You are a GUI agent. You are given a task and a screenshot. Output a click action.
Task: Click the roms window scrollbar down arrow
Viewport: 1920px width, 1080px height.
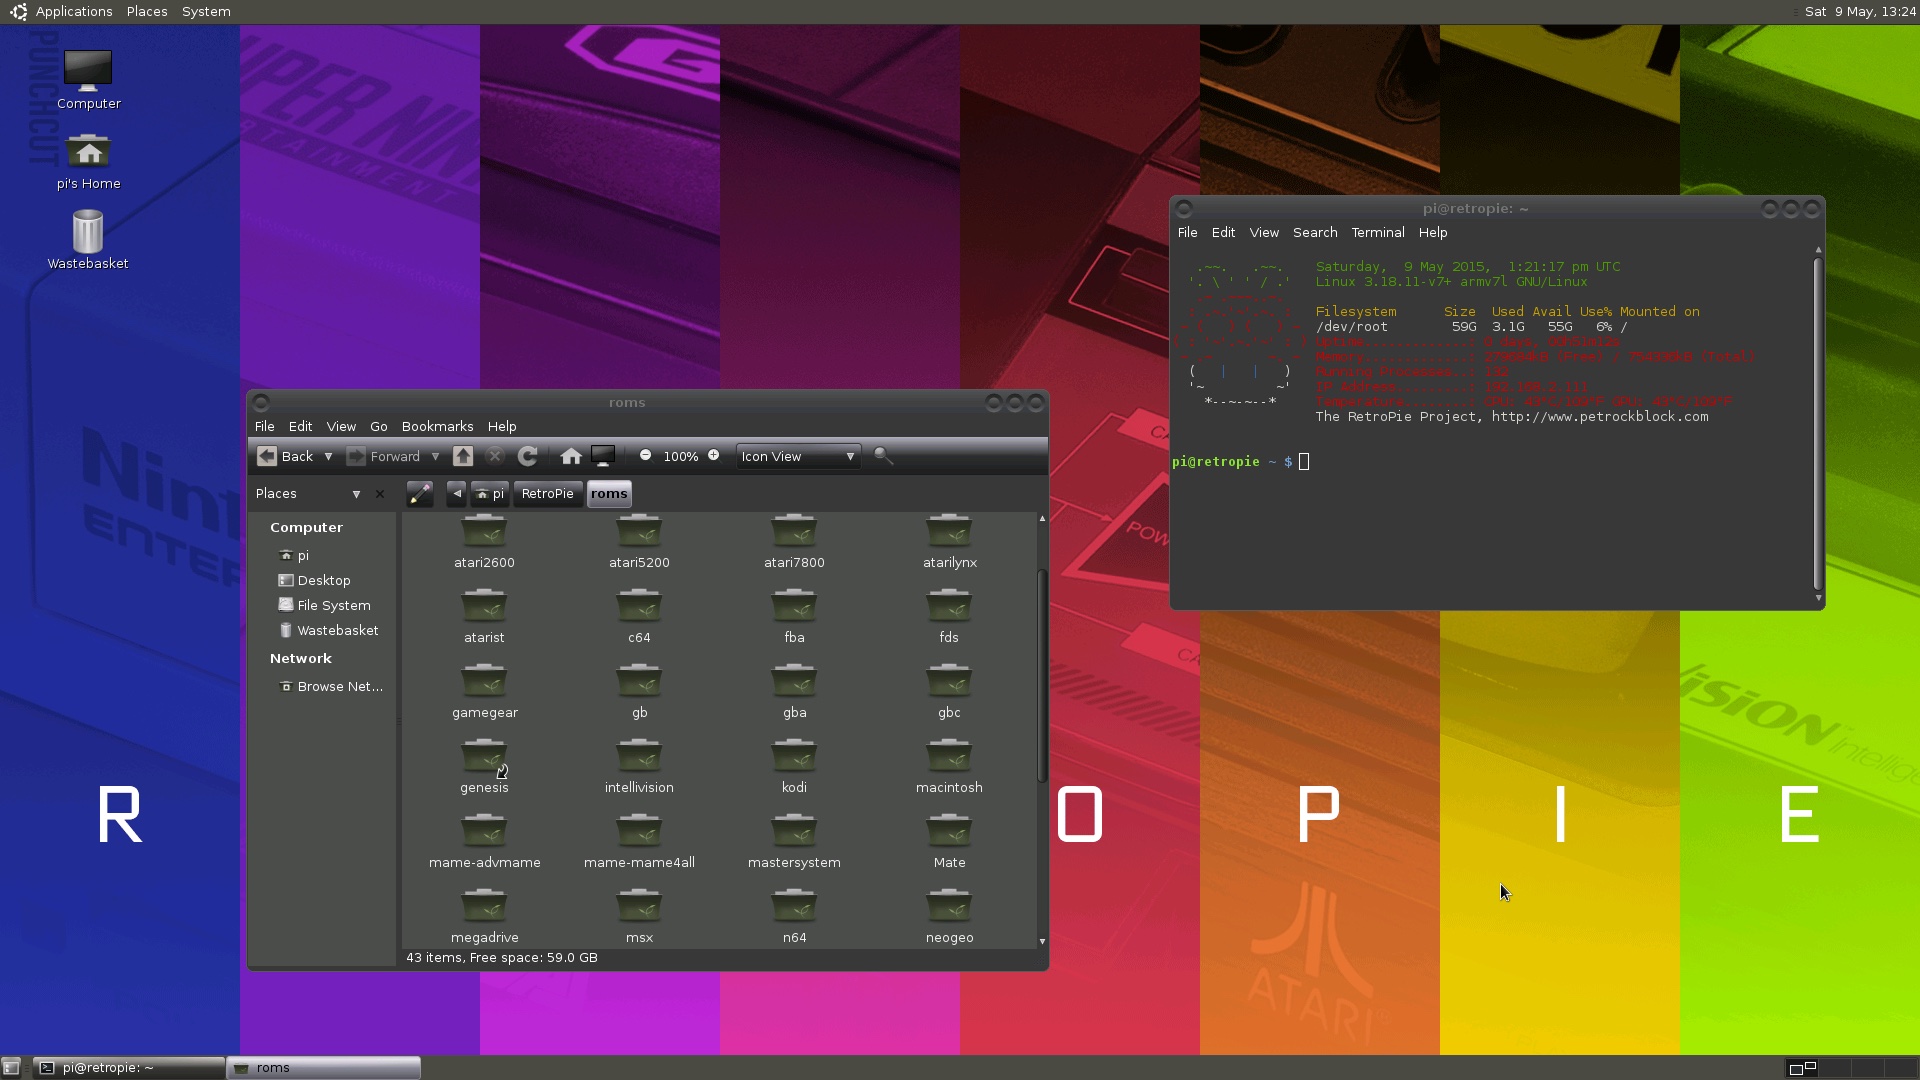(1041, 941)
